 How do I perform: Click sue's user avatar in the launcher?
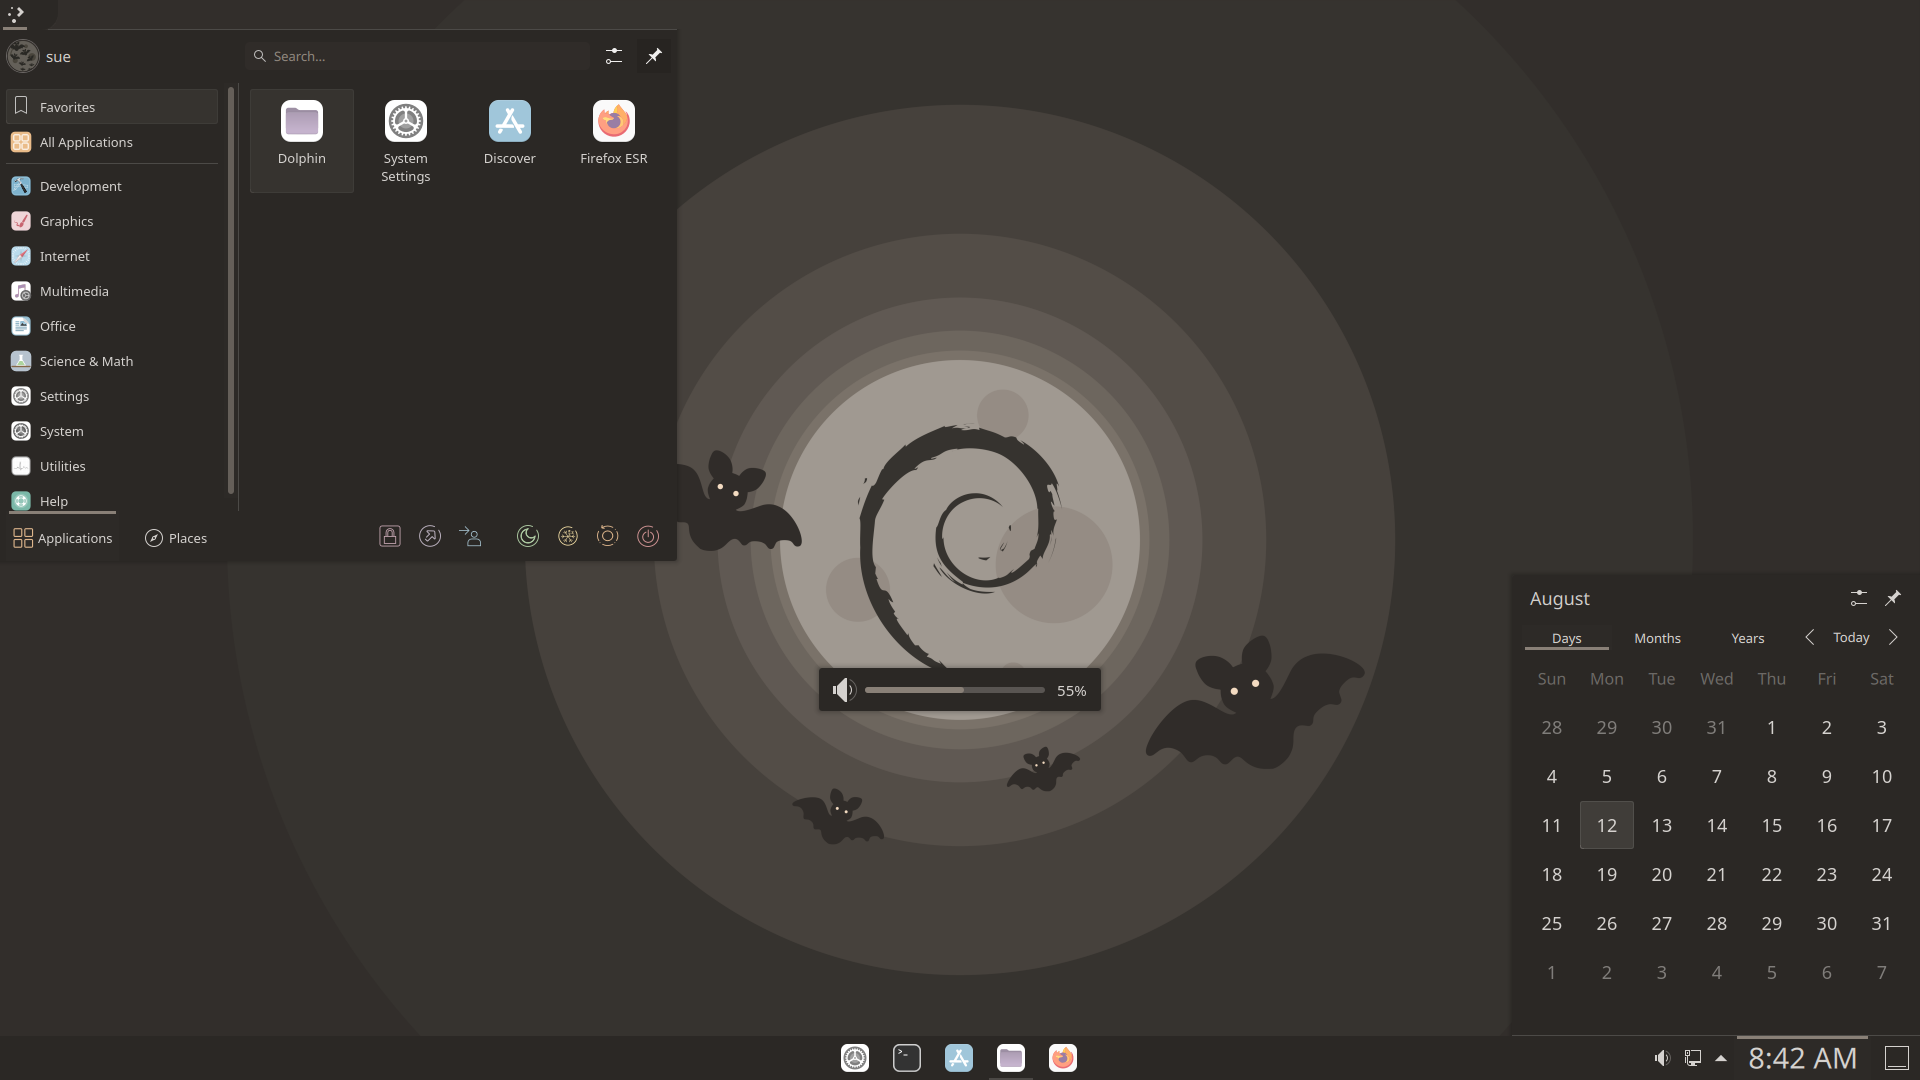point(22,56)
